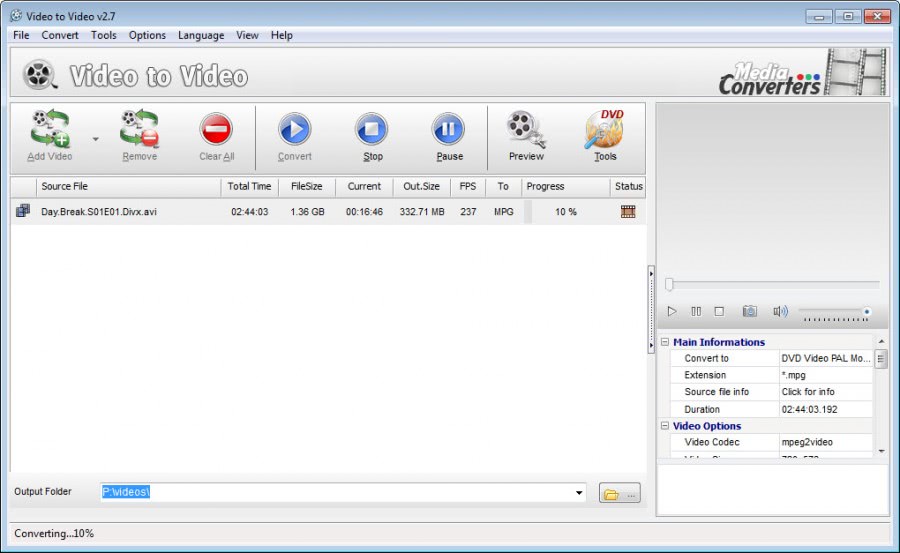This screenshot has width=900, height=553.
Task: Click the preview player snapshot camera icon
Action: [x=749, y=312]
